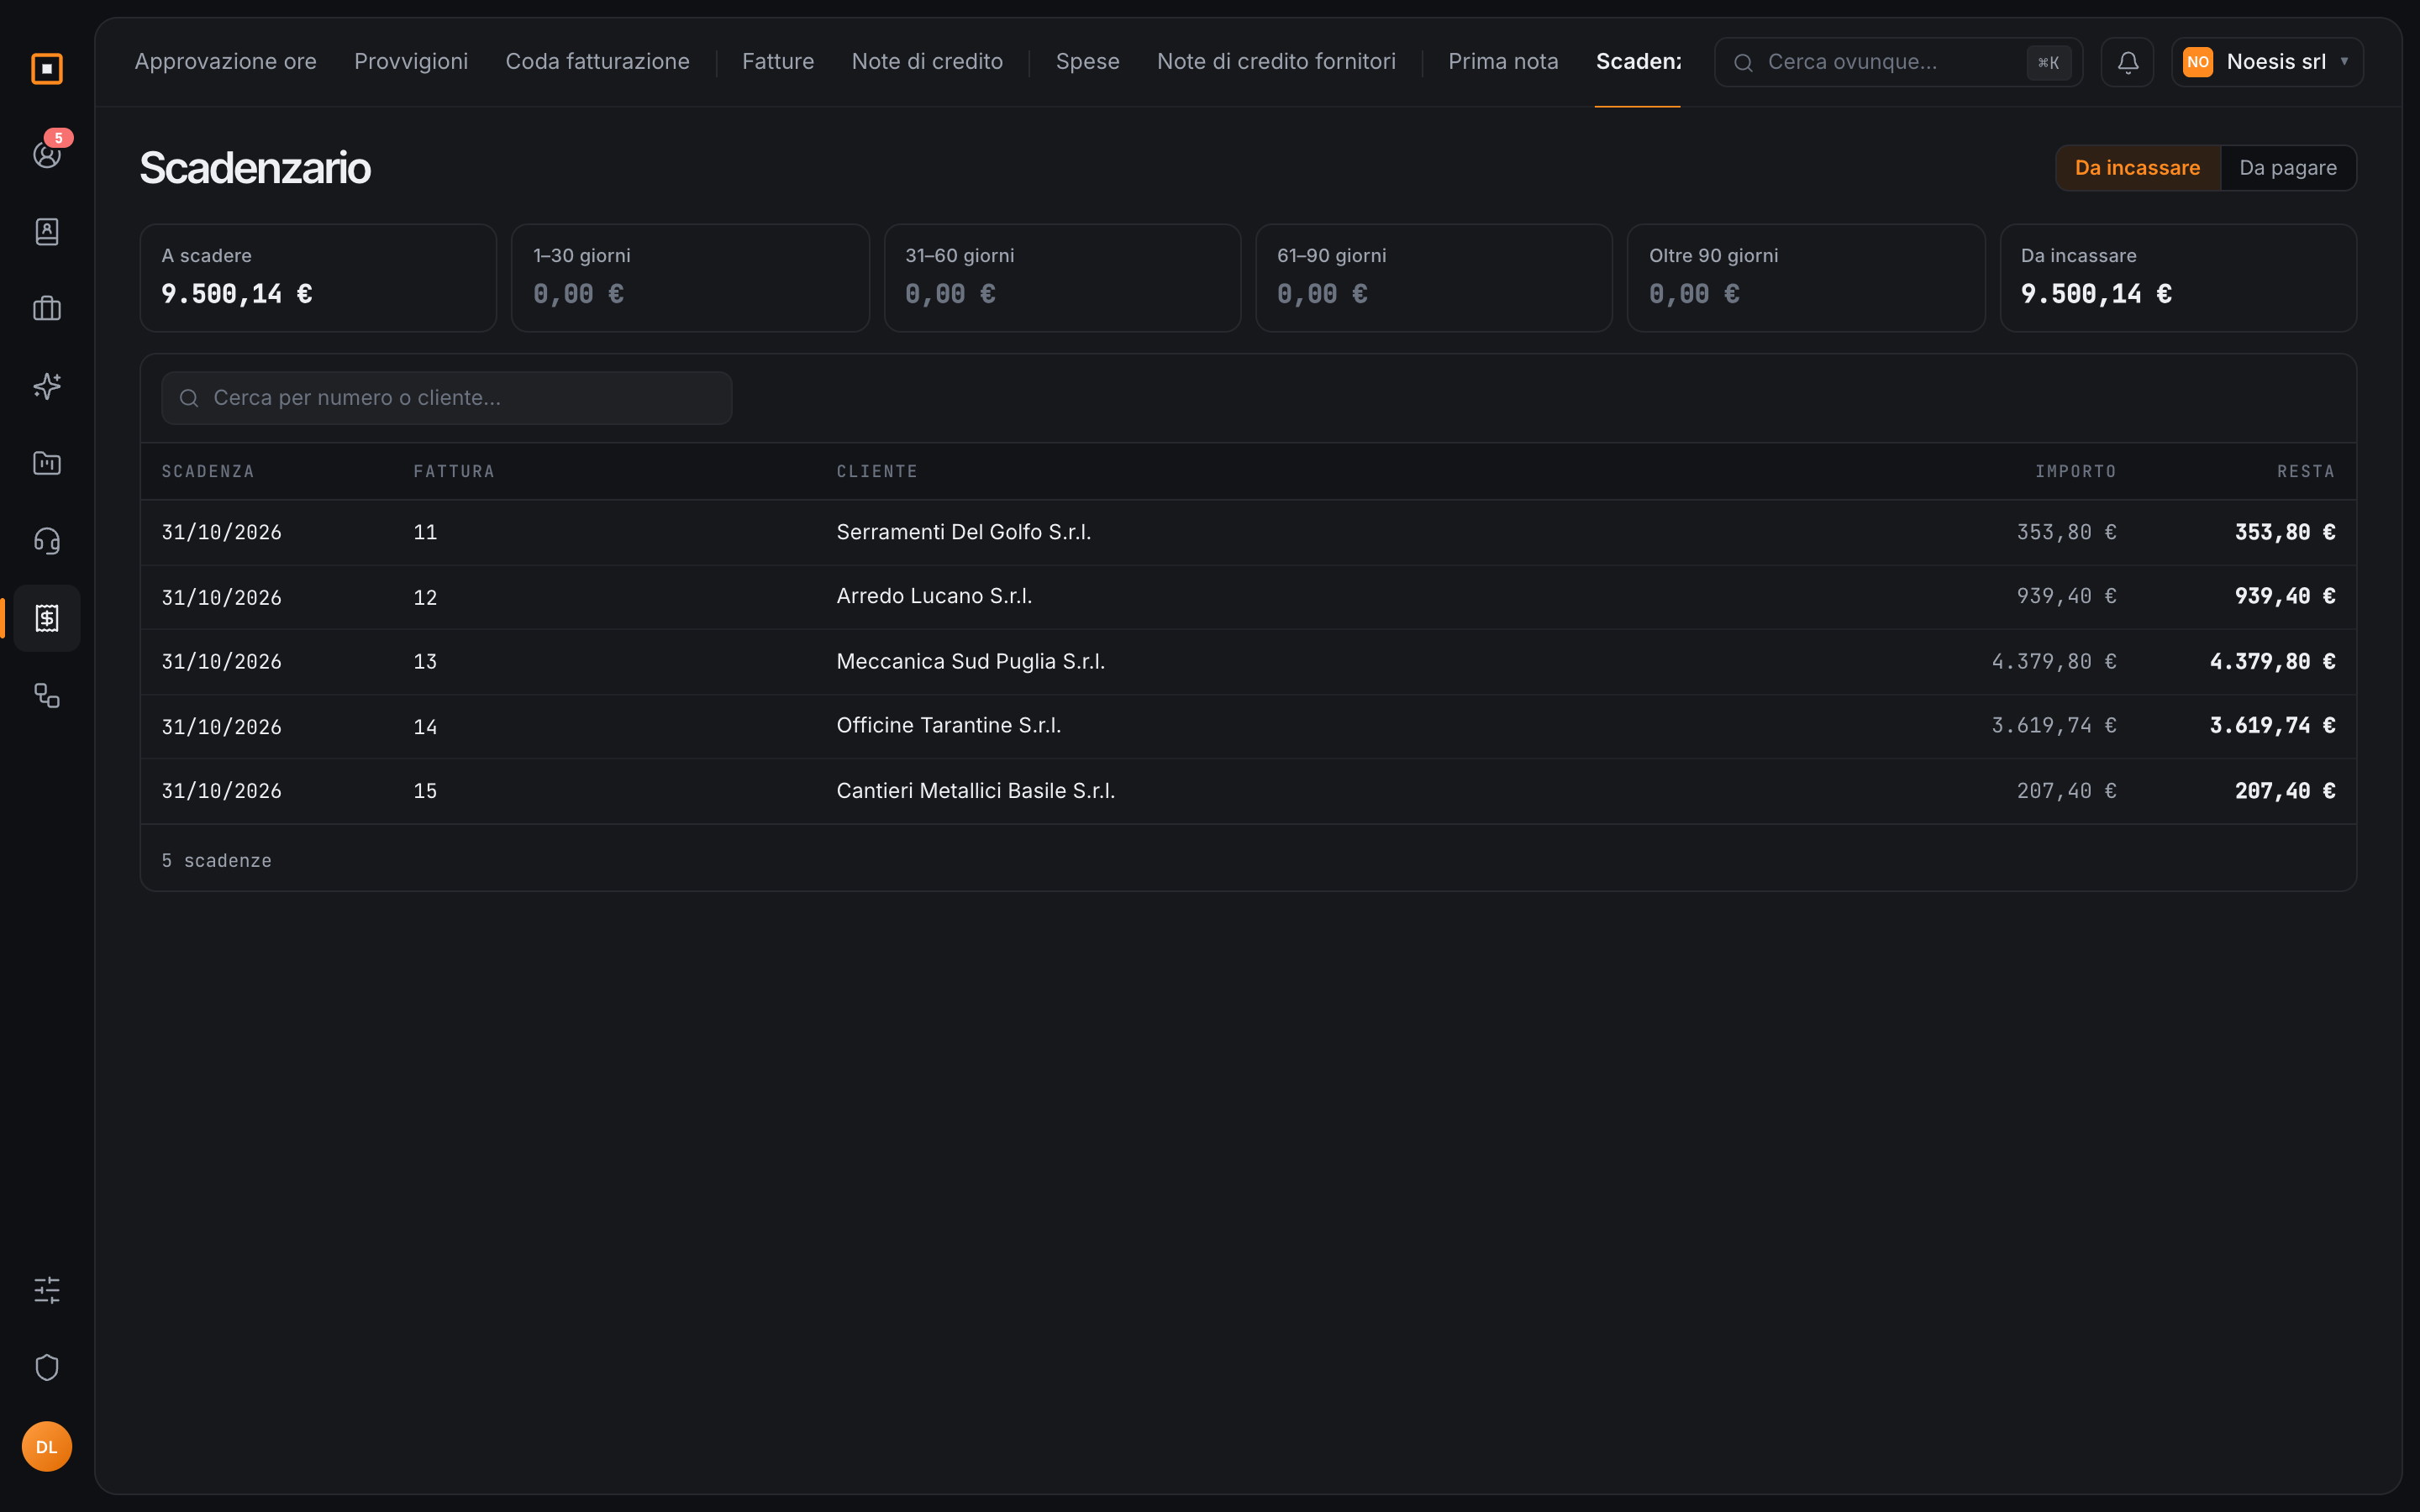The image size is (2420, 1512).
Task: Click the Oltre 90 giorni summary card
Action: [x=1805, y=278]
